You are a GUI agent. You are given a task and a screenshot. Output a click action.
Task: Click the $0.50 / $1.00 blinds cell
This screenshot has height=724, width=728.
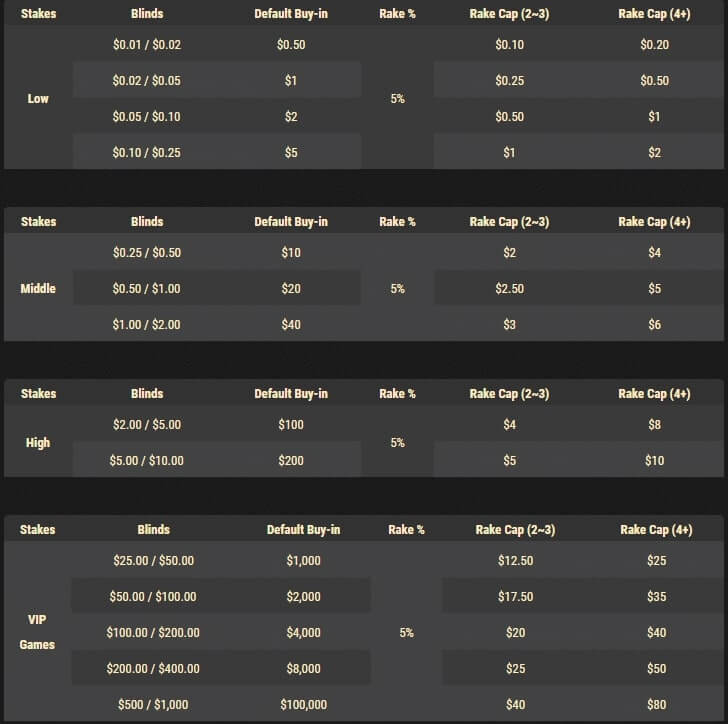pyautogui.click(x=147, y=289)
